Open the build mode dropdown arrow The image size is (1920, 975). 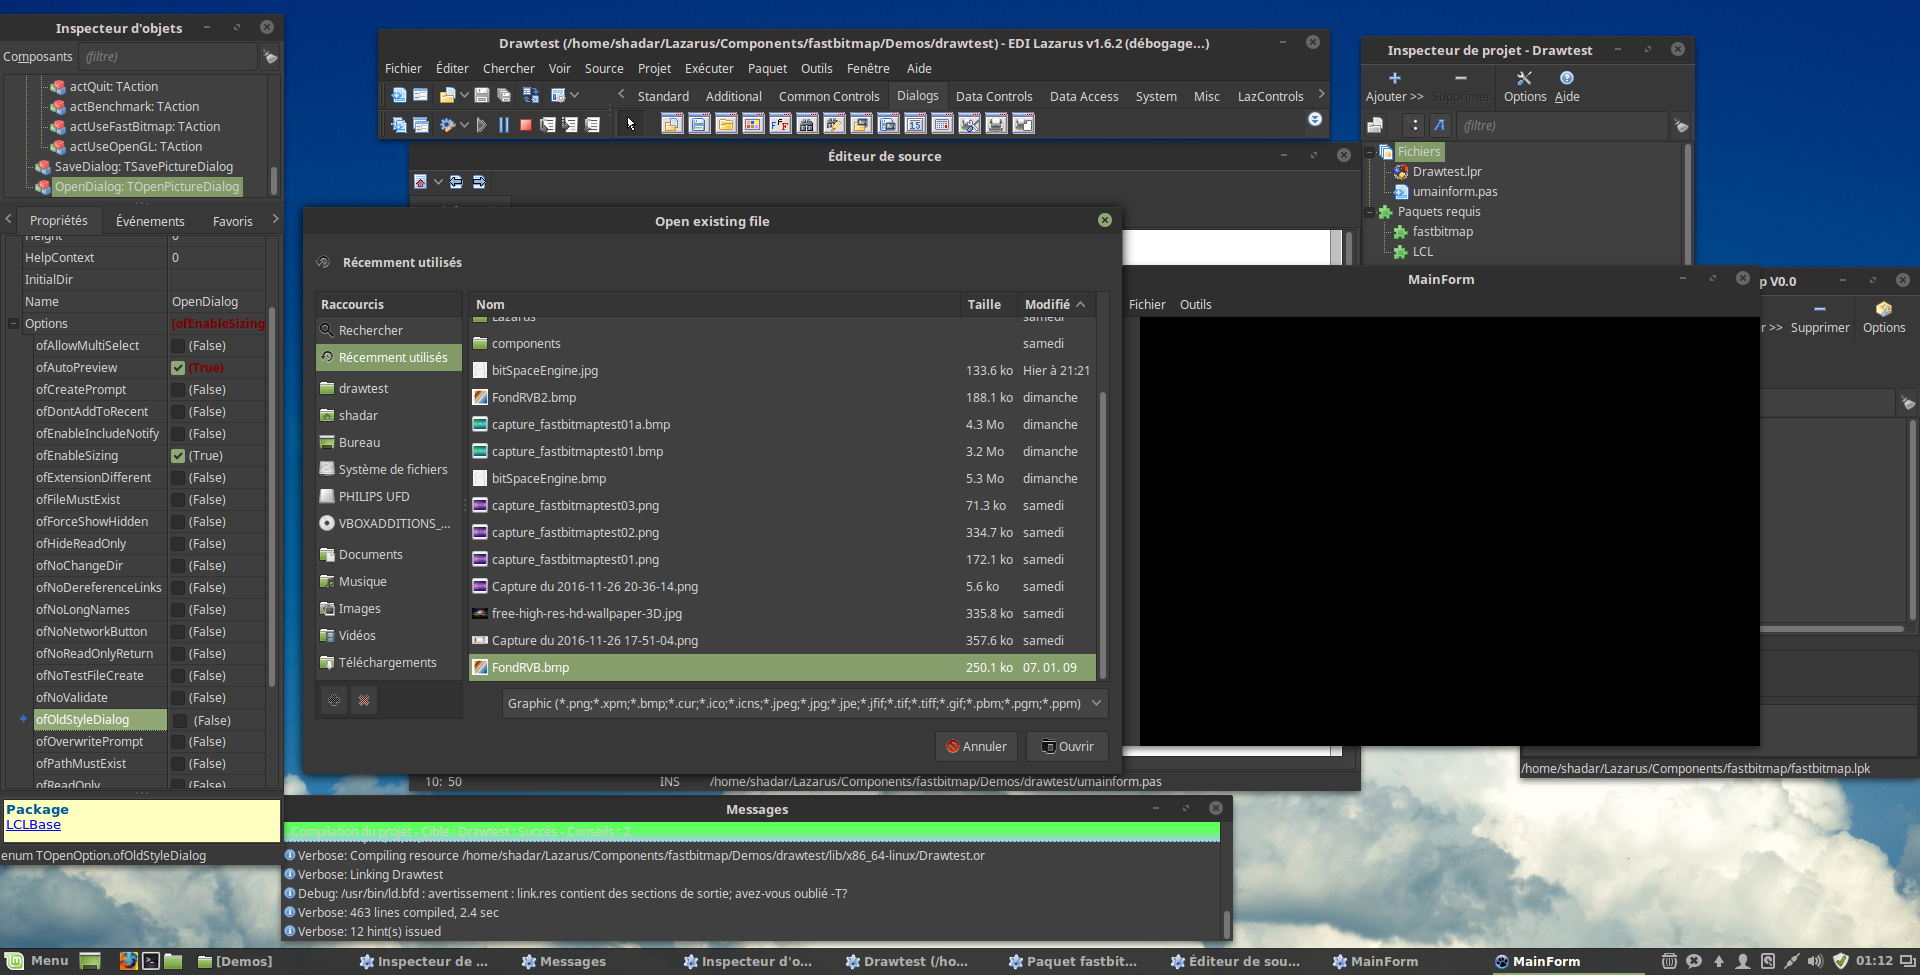464,125
